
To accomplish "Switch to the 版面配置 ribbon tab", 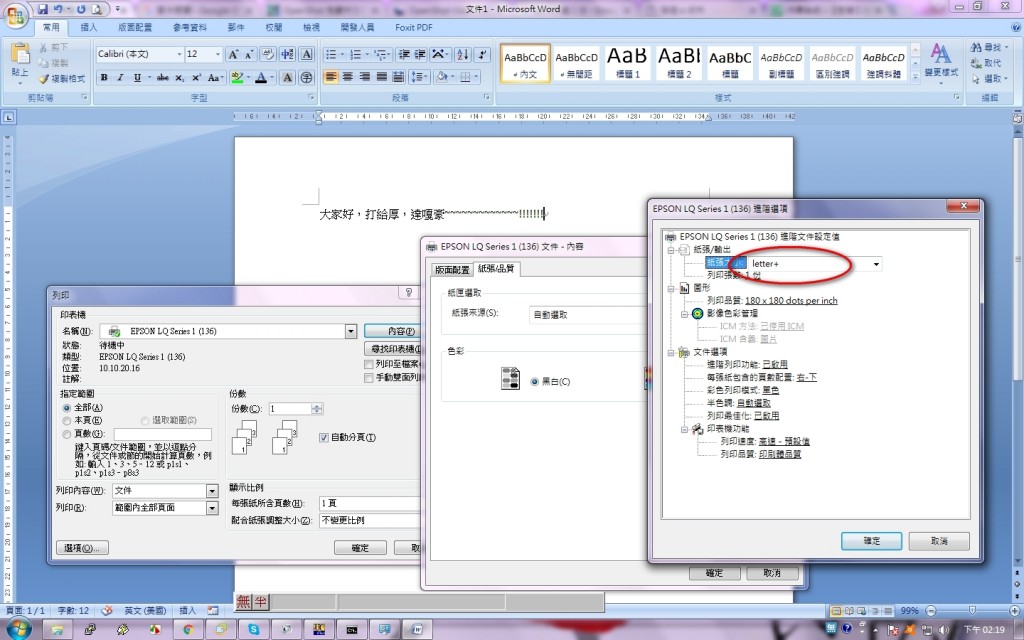I will [135, 27].
